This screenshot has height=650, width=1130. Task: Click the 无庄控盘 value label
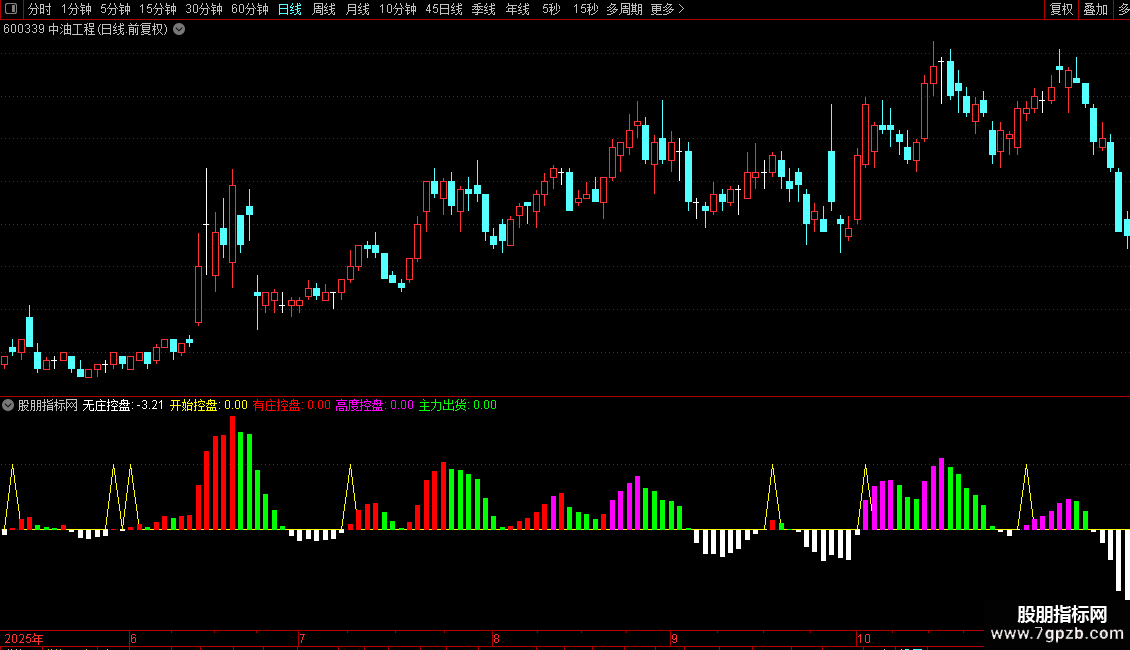click(123, 405)
